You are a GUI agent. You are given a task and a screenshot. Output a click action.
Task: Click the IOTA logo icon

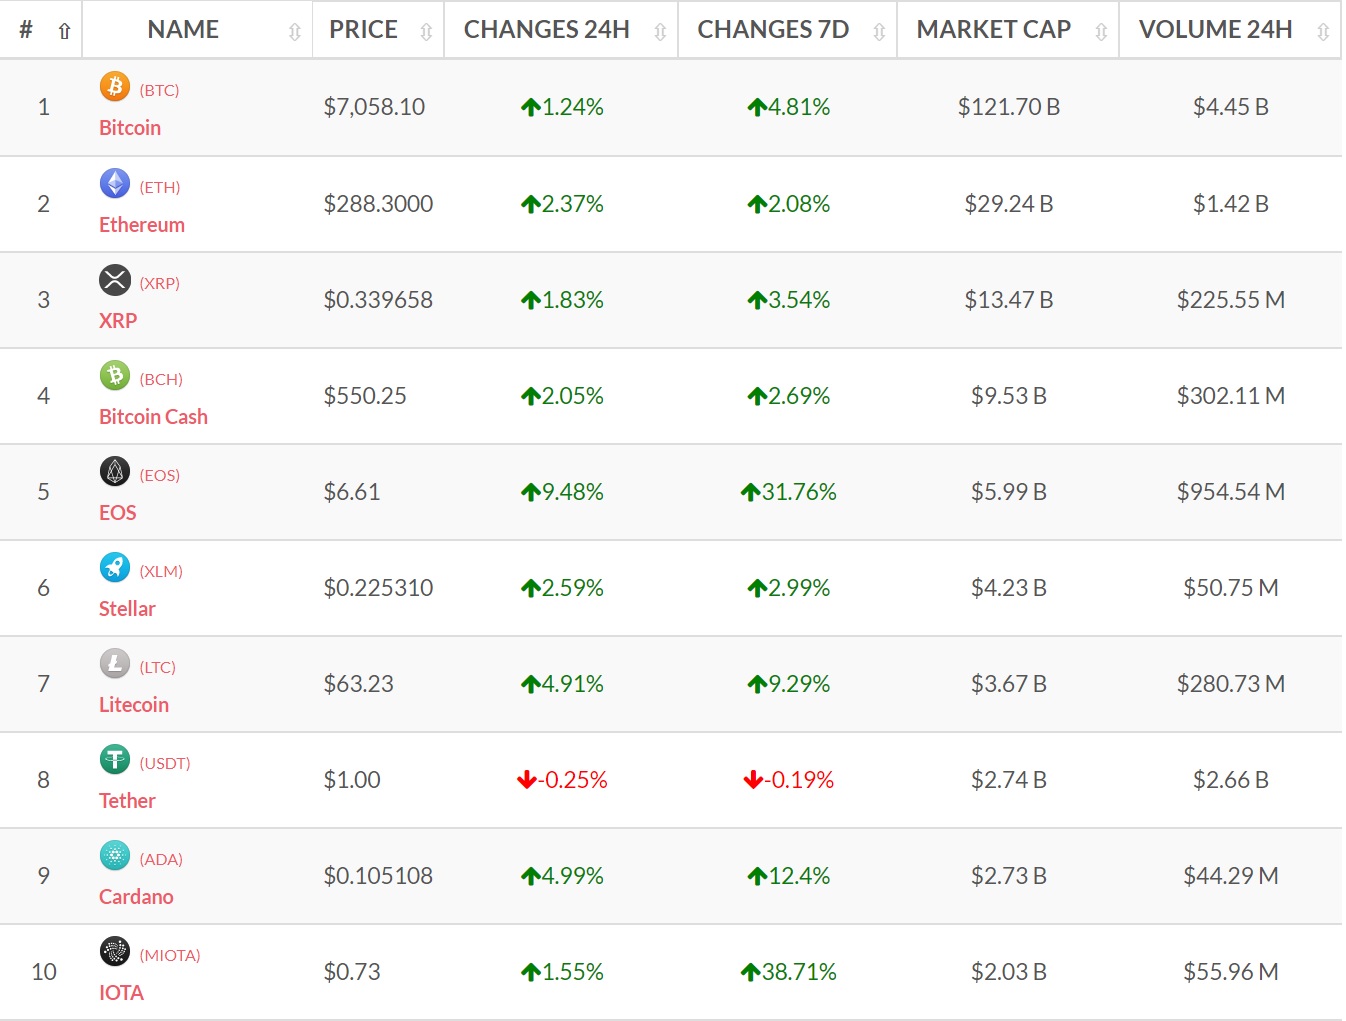click(115, 951)
